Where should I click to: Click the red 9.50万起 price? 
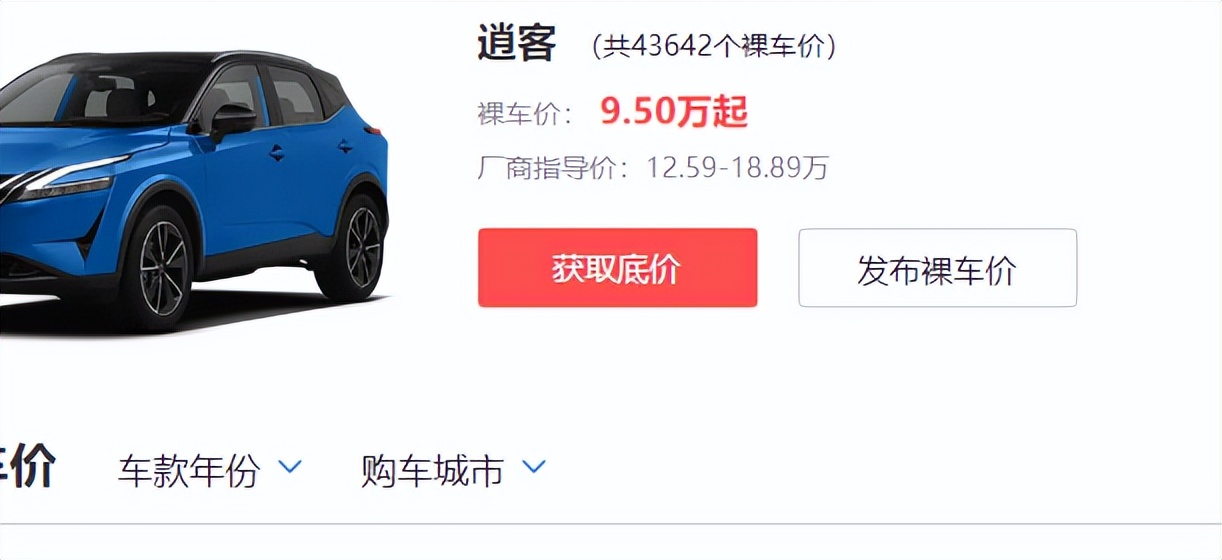[x=674, y=112]
